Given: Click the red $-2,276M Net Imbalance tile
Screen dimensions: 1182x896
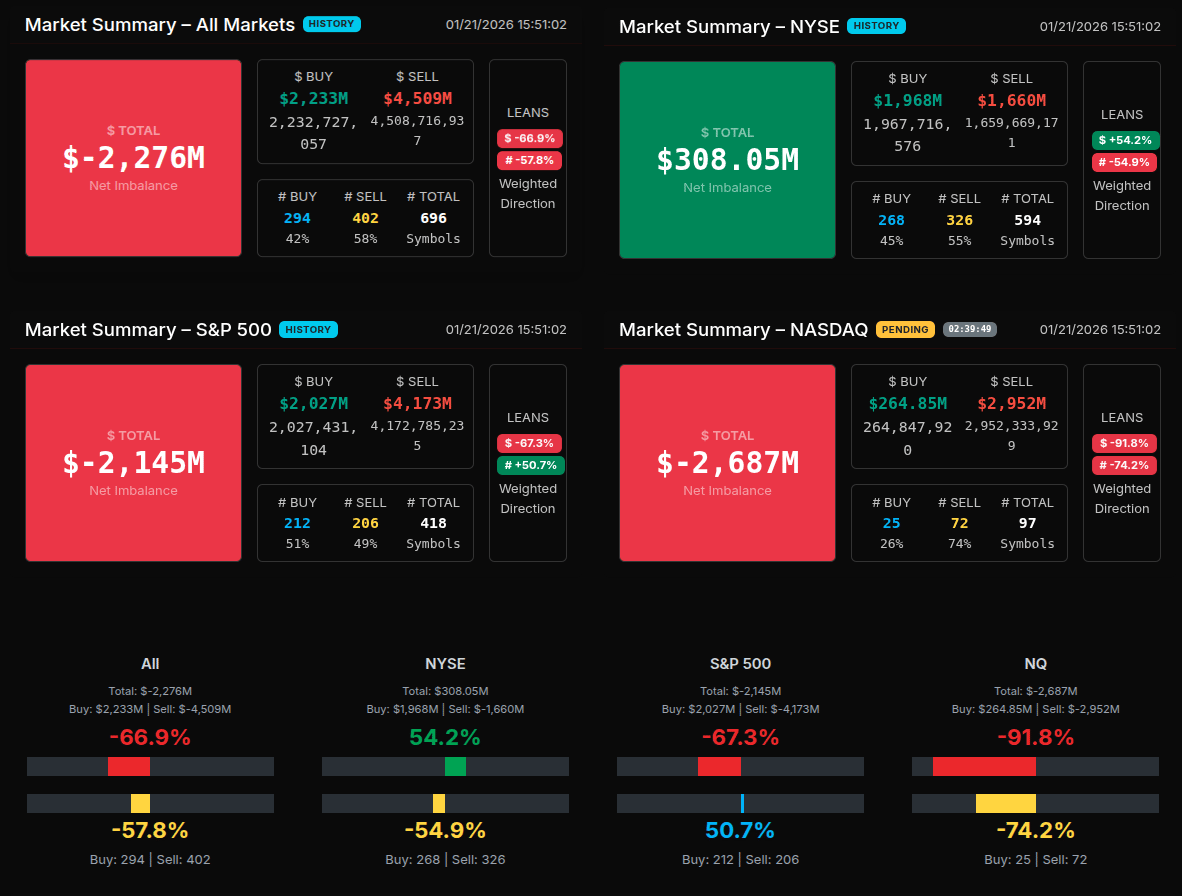Looking at the screenshot, I should coord(133,158).
